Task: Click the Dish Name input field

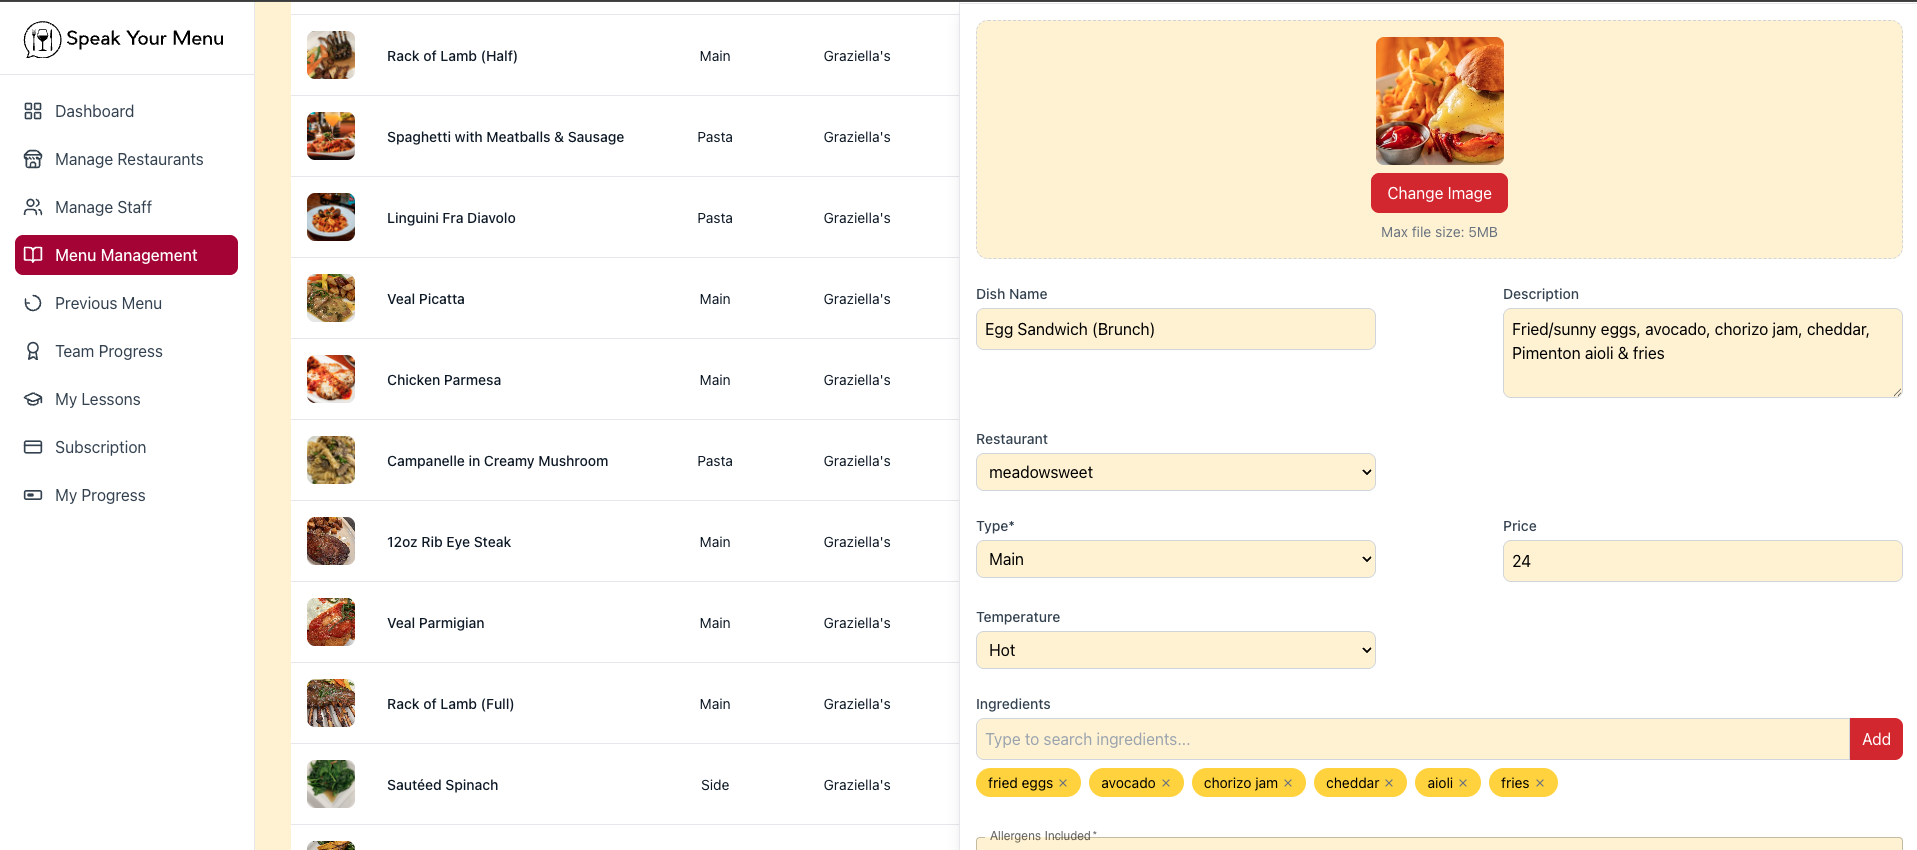Action: [1175, 329]
